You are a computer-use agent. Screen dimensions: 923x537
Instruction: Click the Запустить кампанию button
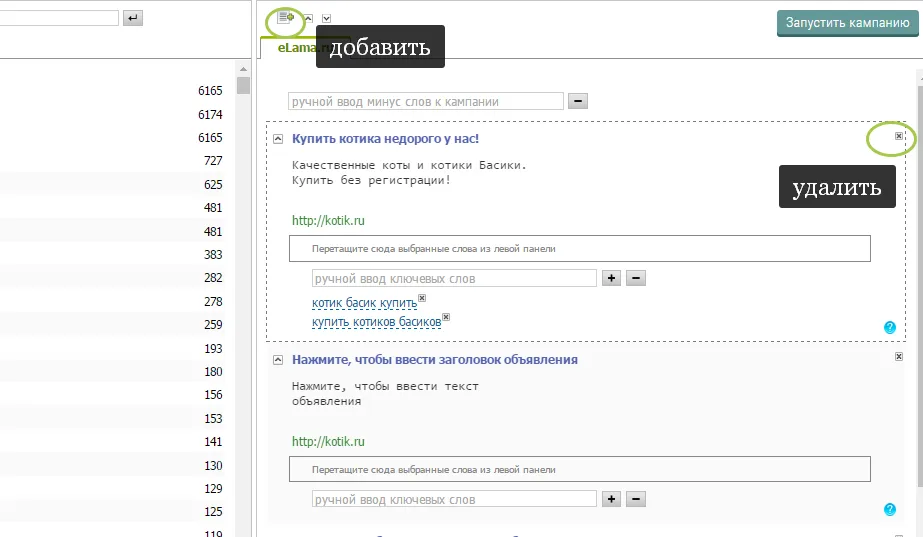coord(847,23)
